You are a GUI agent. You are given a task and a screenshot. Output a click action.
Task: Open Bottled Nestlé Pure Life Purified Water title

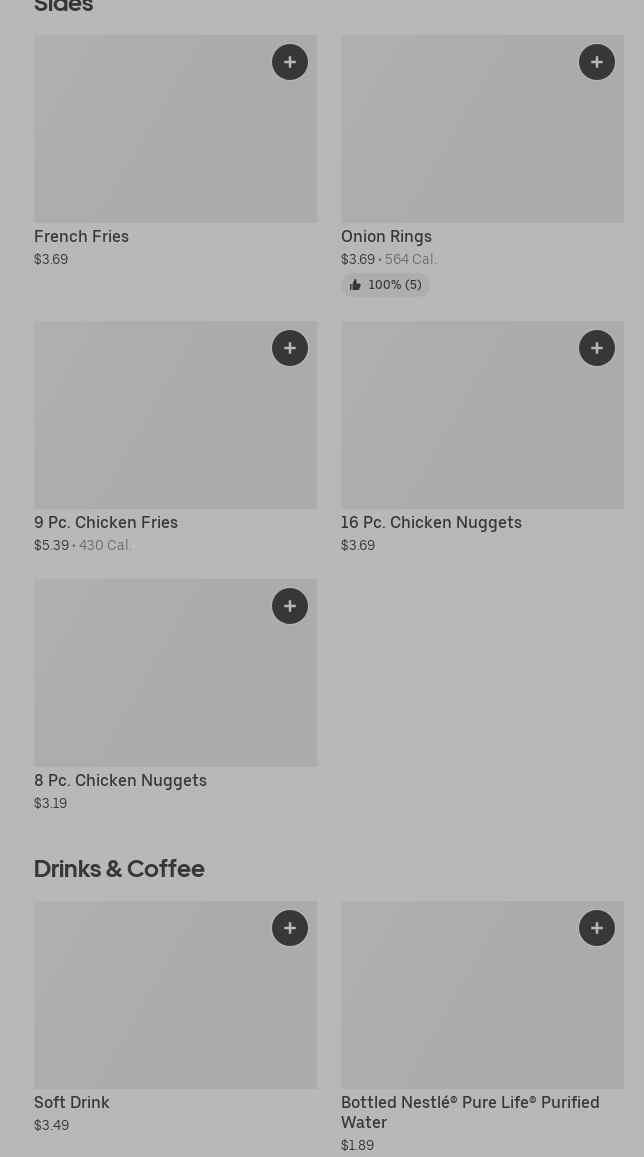point(470,1112)
